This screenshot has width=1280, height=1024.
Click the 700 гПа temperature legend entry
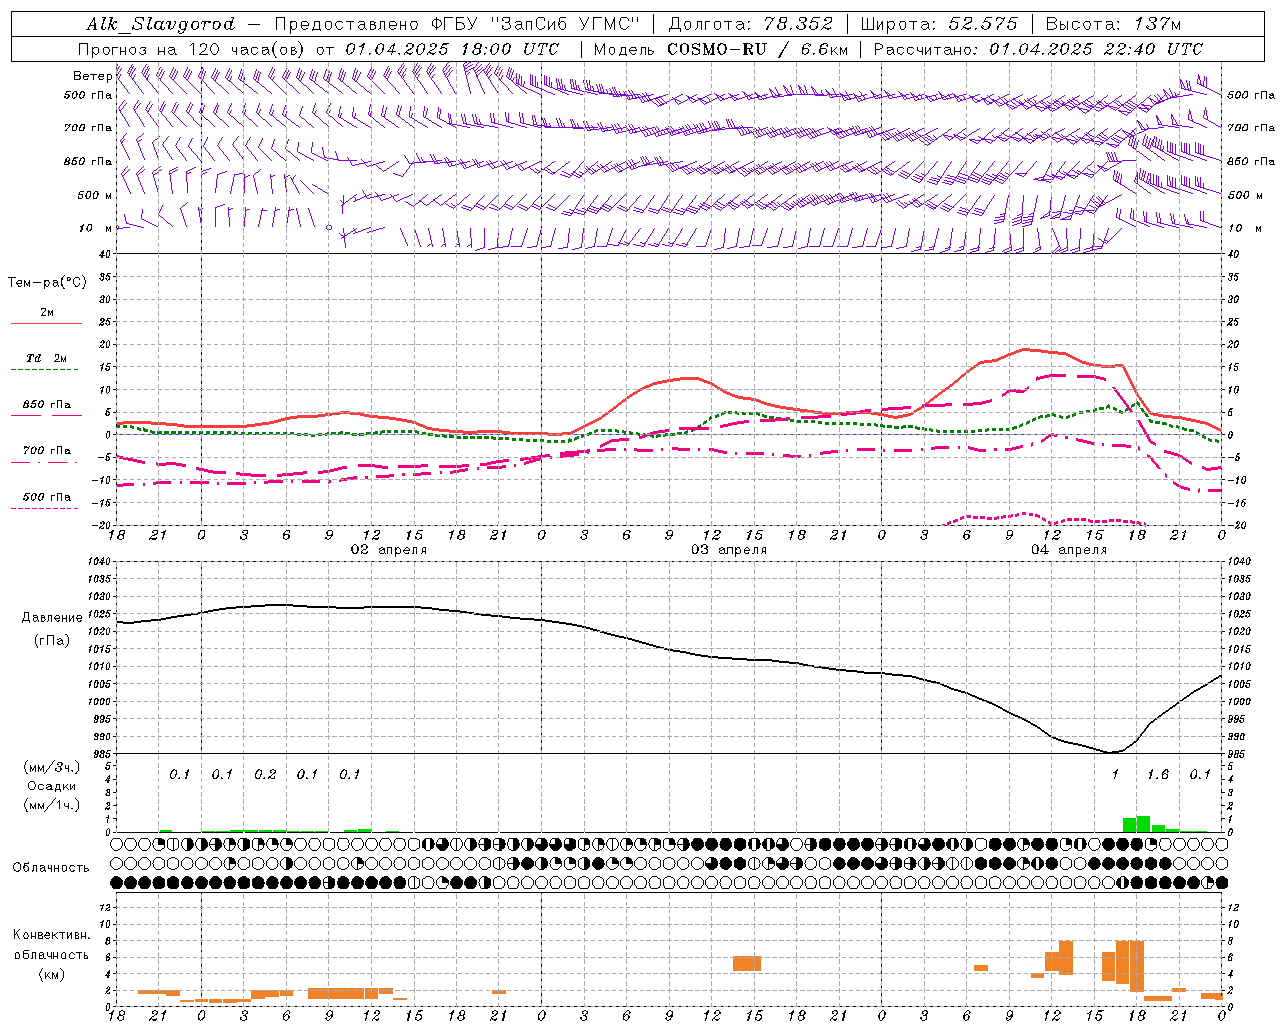pos(47,450)
